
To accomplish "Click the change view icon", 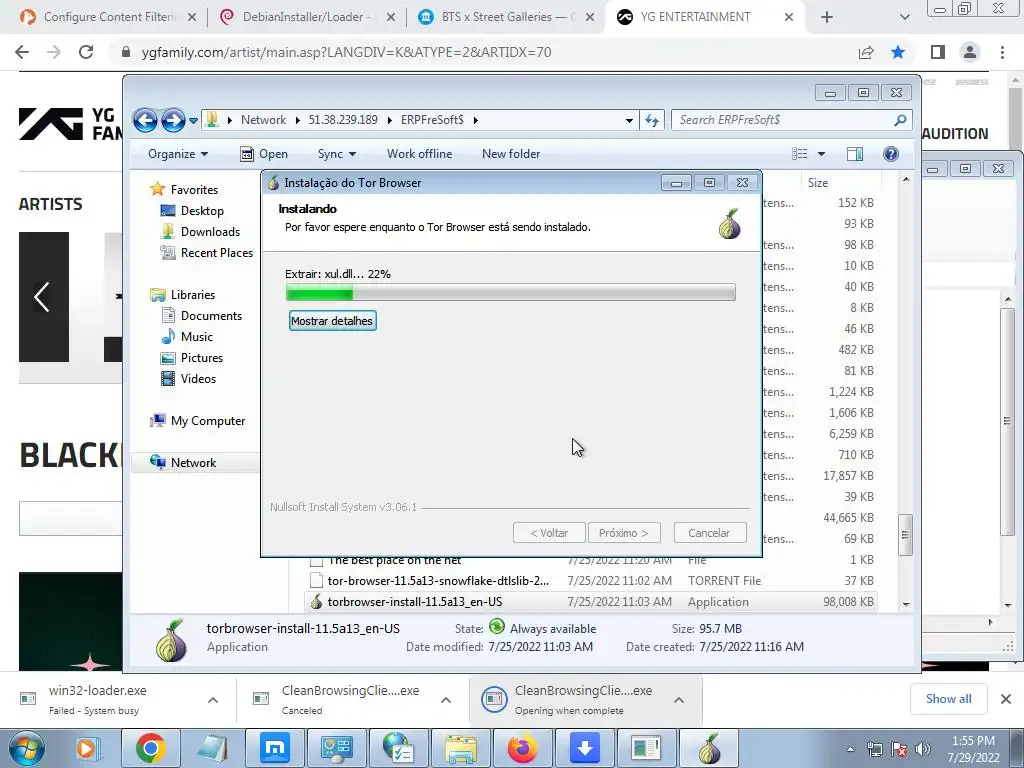I will [x=799, y=154].
